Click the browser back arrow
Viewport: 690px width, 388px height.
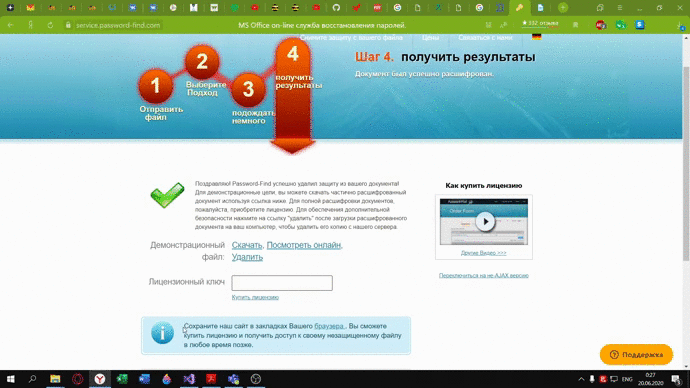point(11,25)
